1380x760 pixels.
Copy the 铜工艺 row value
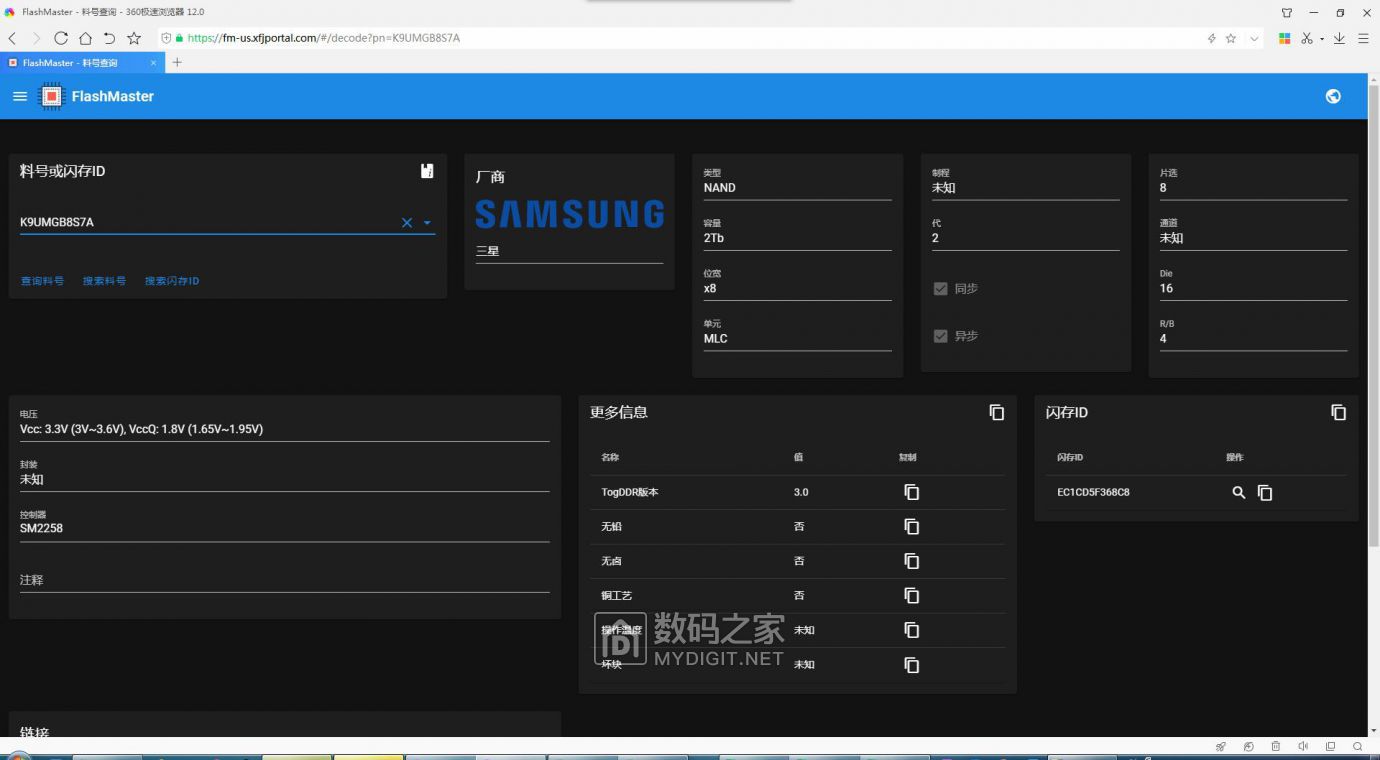pos(912,595)
